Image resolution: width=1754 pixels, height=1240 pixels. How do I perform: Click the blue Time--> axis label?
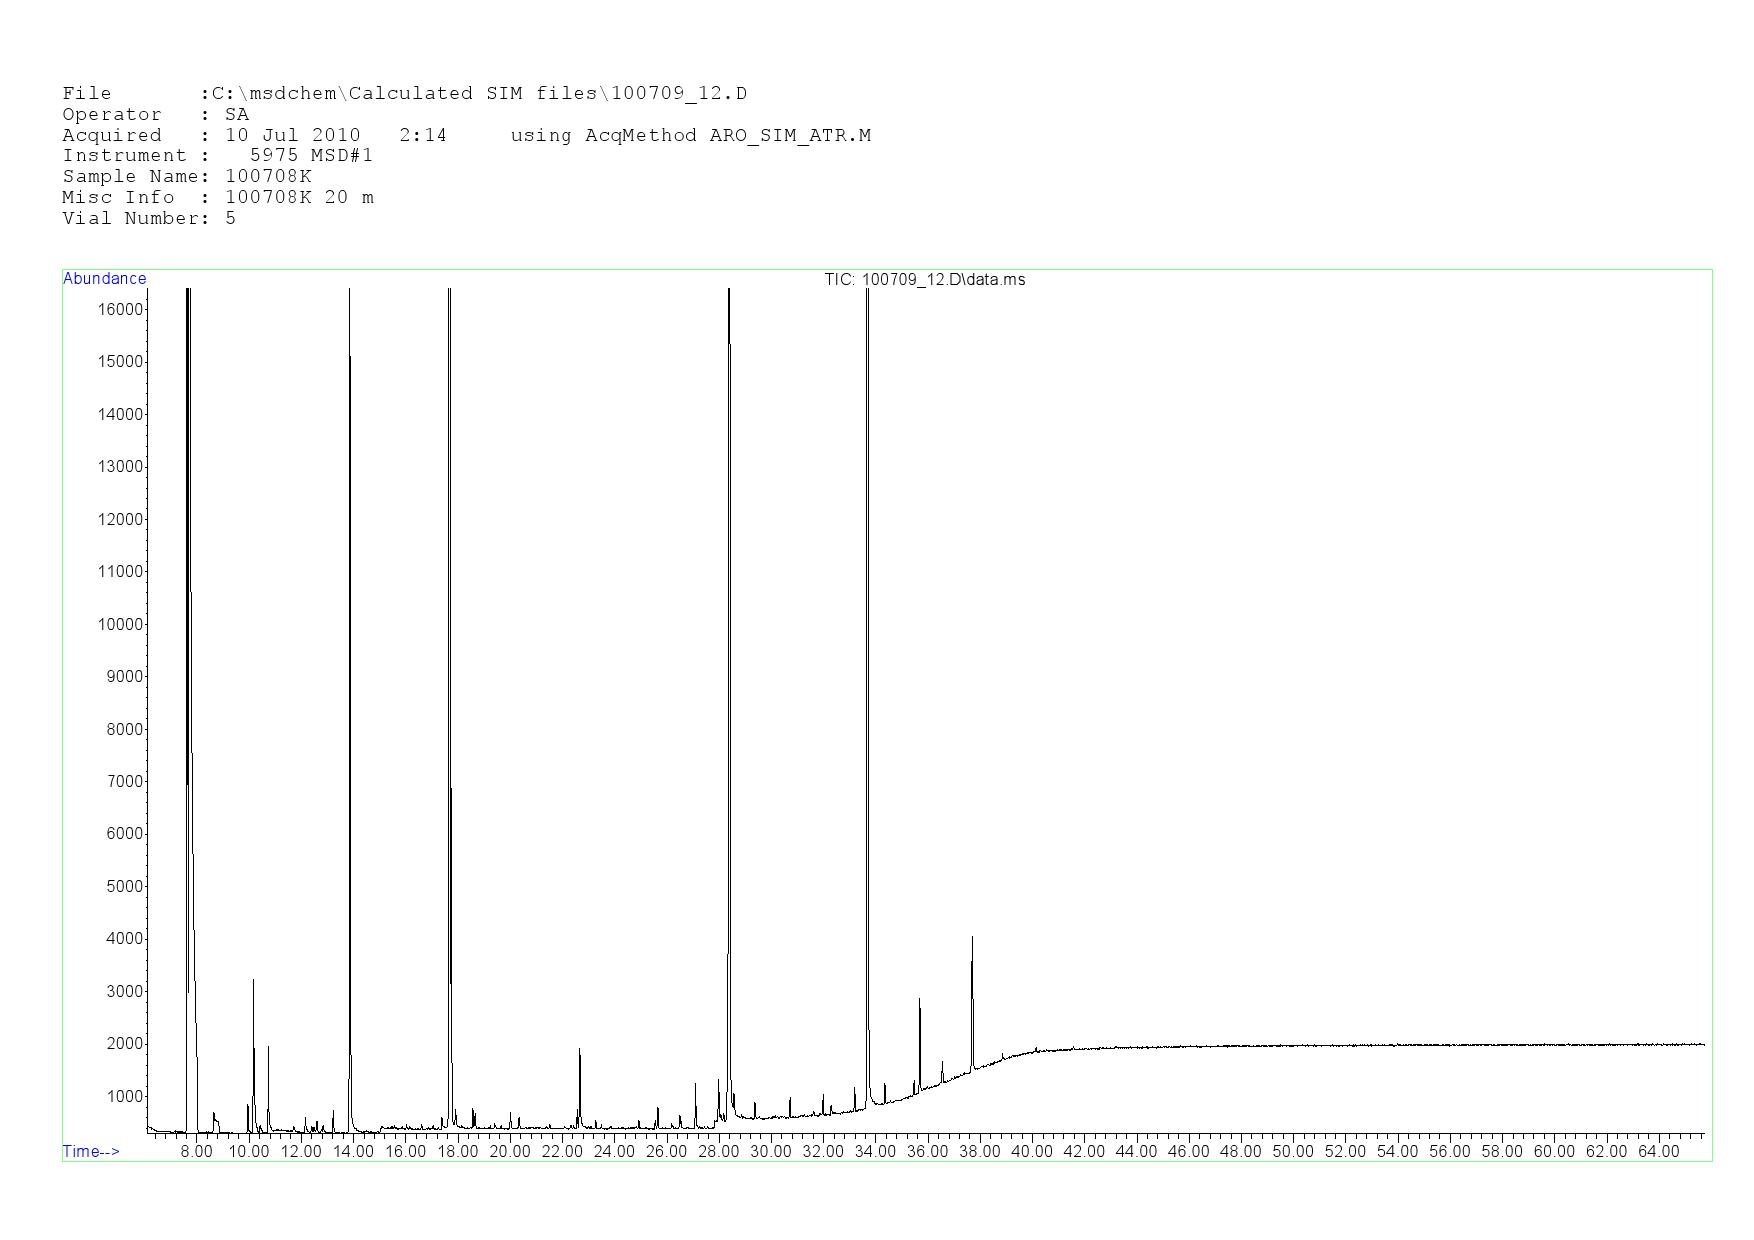(x=91, y=1152)
